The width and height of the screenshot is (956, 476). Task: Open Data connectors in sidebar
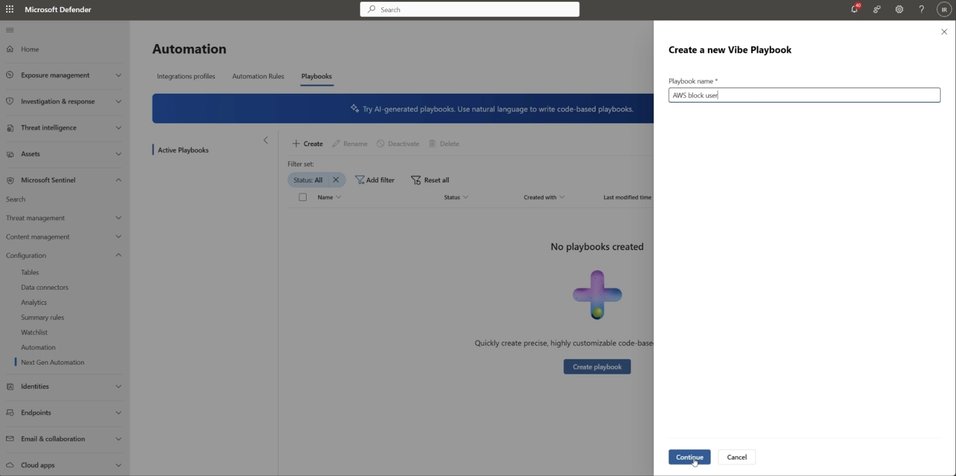click(45, 287)
